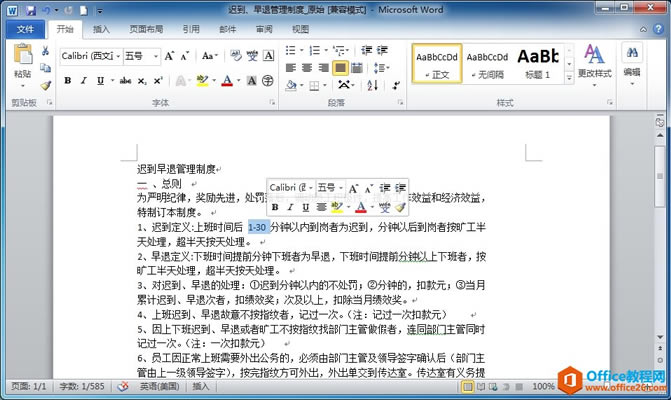The height and width of the screenshot is (400, 671).
Task: Open the 五号 font size dropdown in ribbon
Action: click(156, 56)
